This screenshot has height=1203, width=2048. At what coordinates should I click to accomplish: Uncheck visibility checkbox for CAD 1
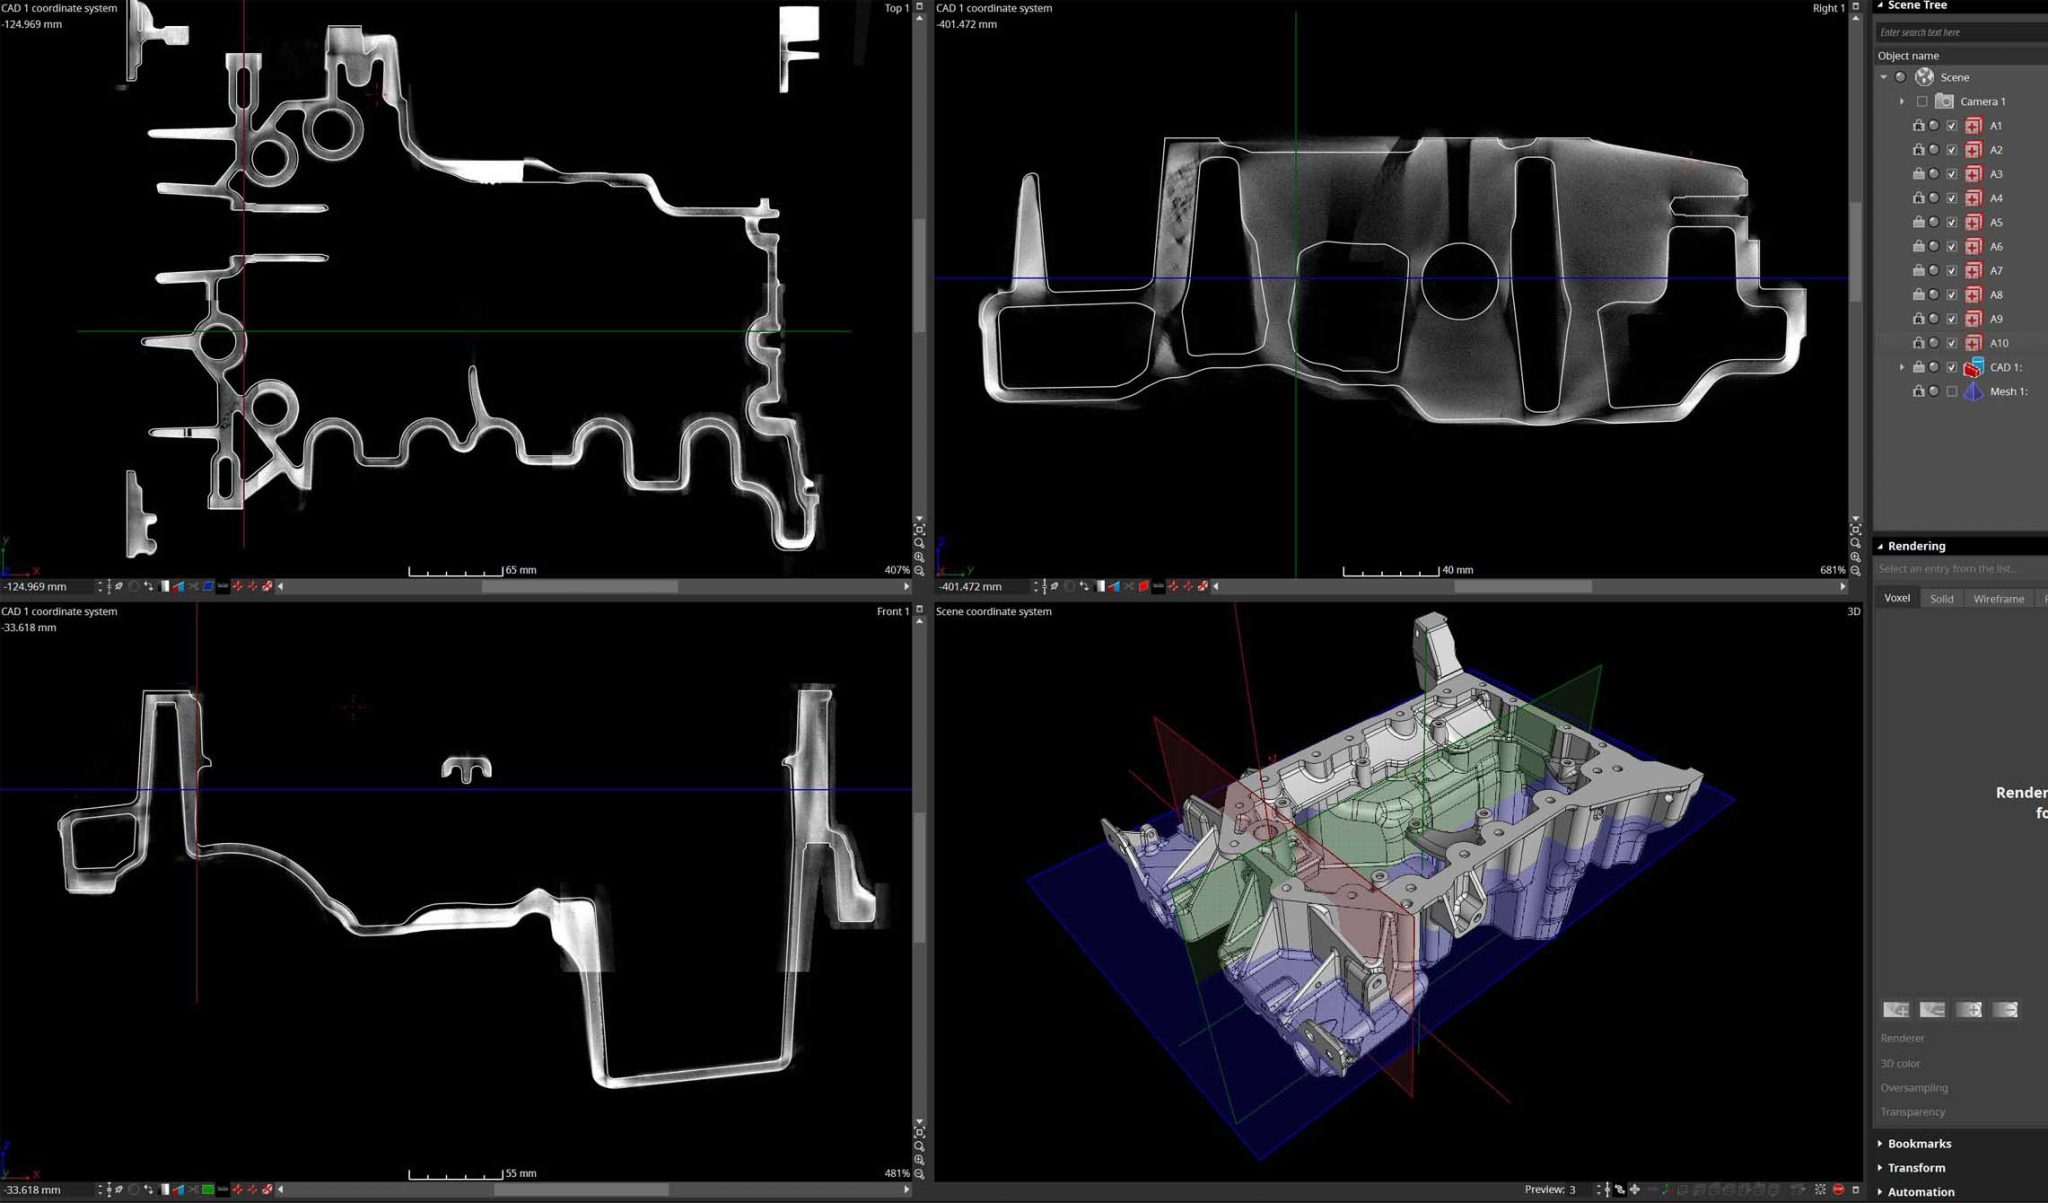[x=1951, y=367]
